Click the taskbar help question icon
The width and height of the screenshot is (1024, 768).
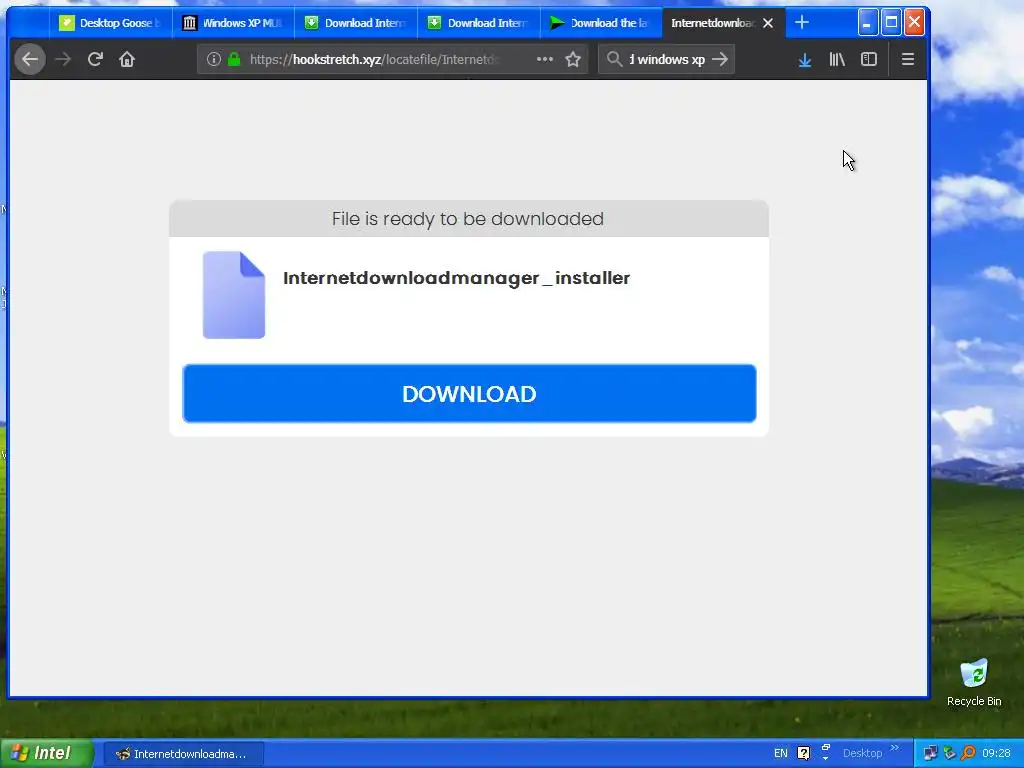pyautogui.click(x=804, y=753)
